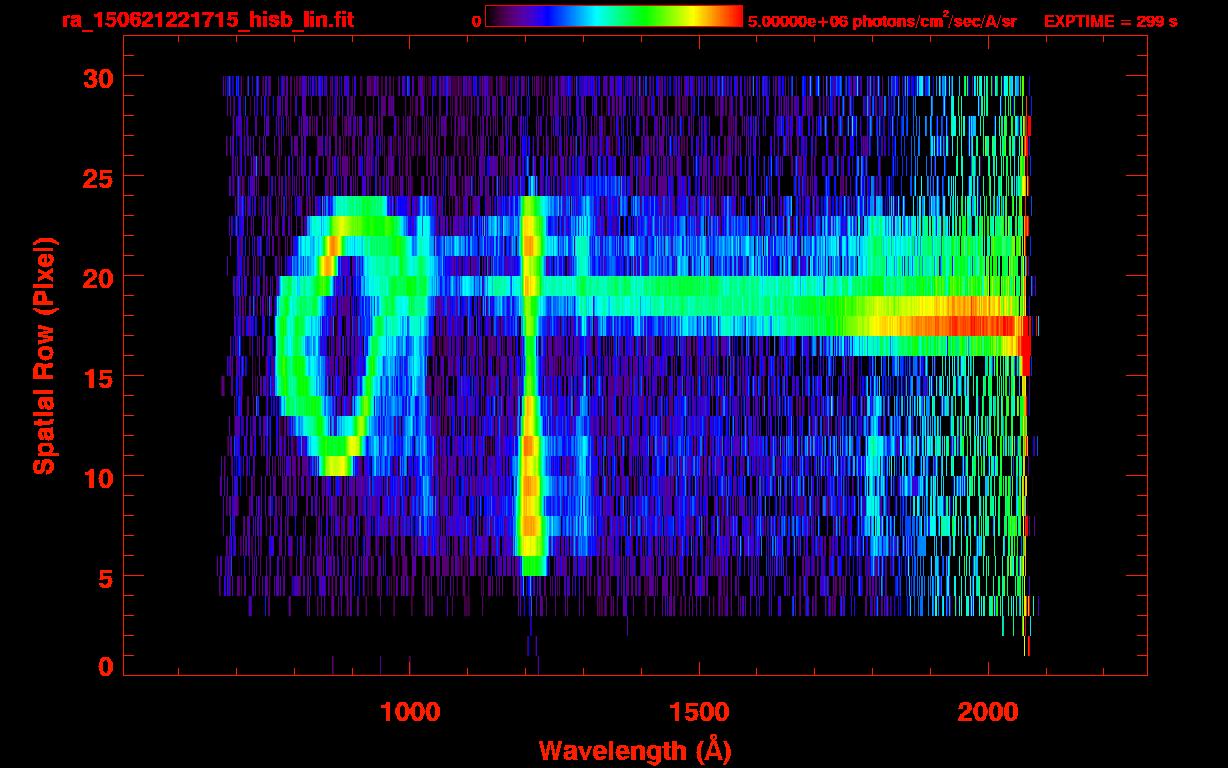This screenshot has height=768, width=1228.
Task: Click the dark purple end of the color bar
Action: (496, 16)
